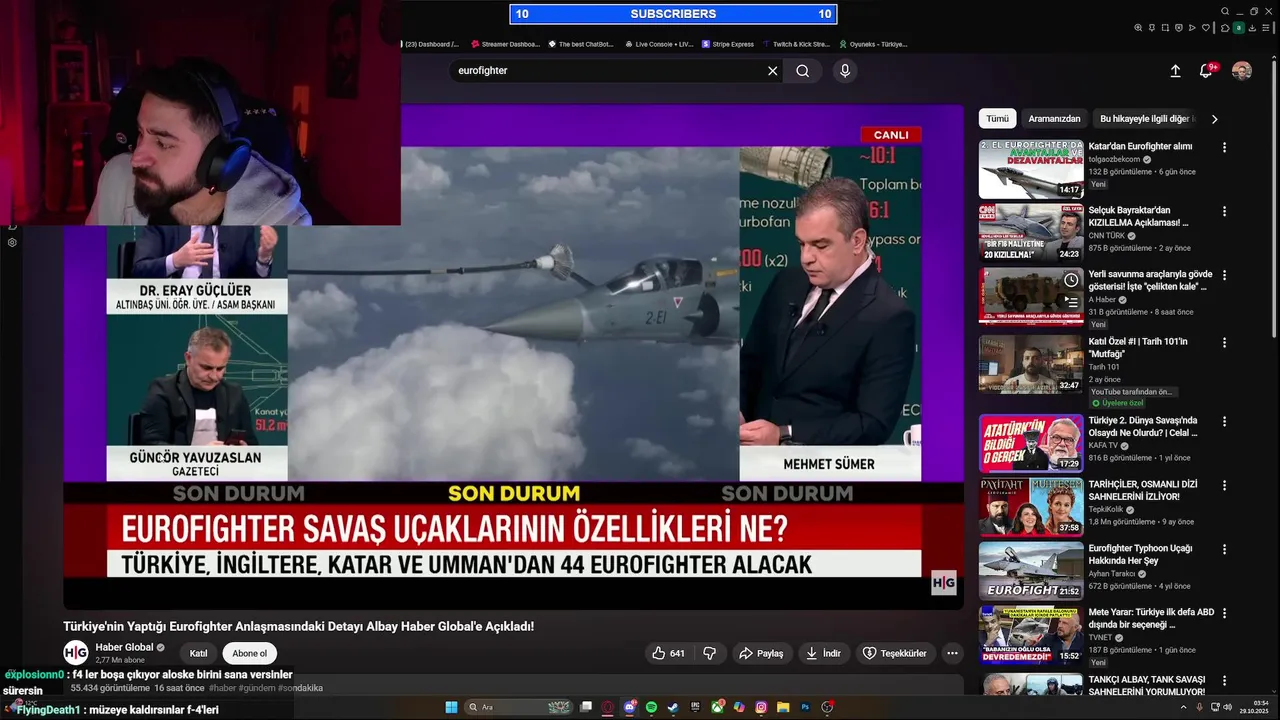Viewport: 1280px width, 720px height.
Task: Open options for Eurofighter Typhoon Uçağı video
Action: [x=1224, y=549]
